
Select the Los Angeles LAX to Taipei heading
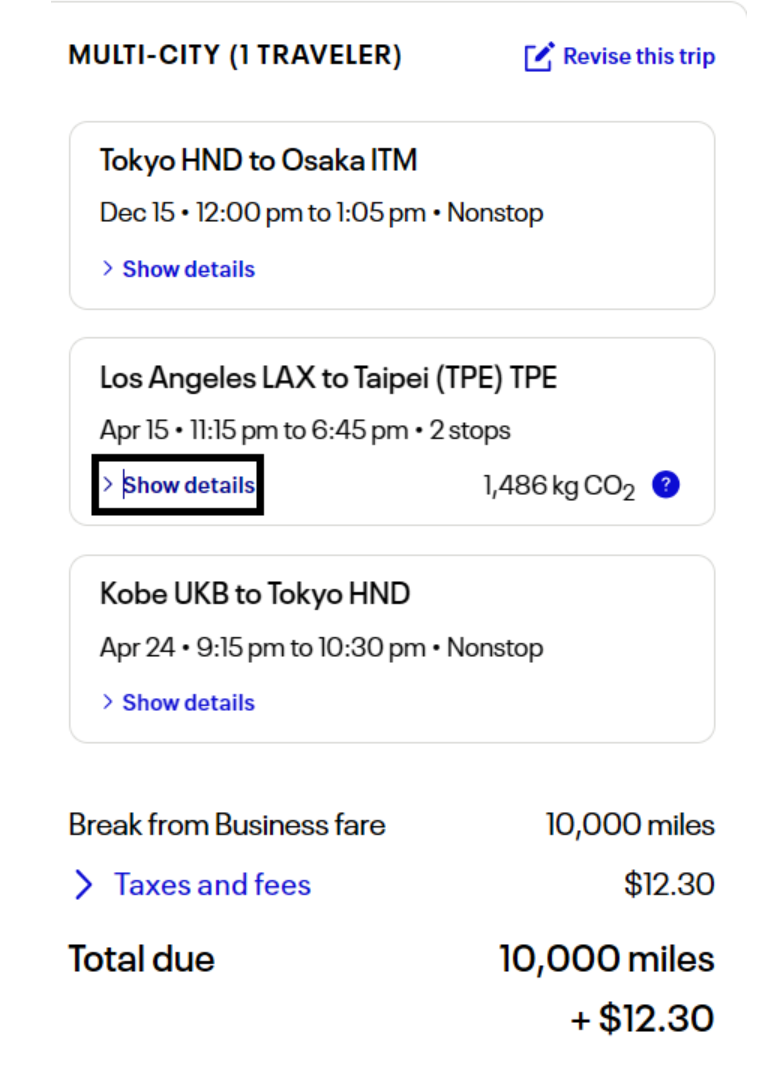tap(328, 378)
